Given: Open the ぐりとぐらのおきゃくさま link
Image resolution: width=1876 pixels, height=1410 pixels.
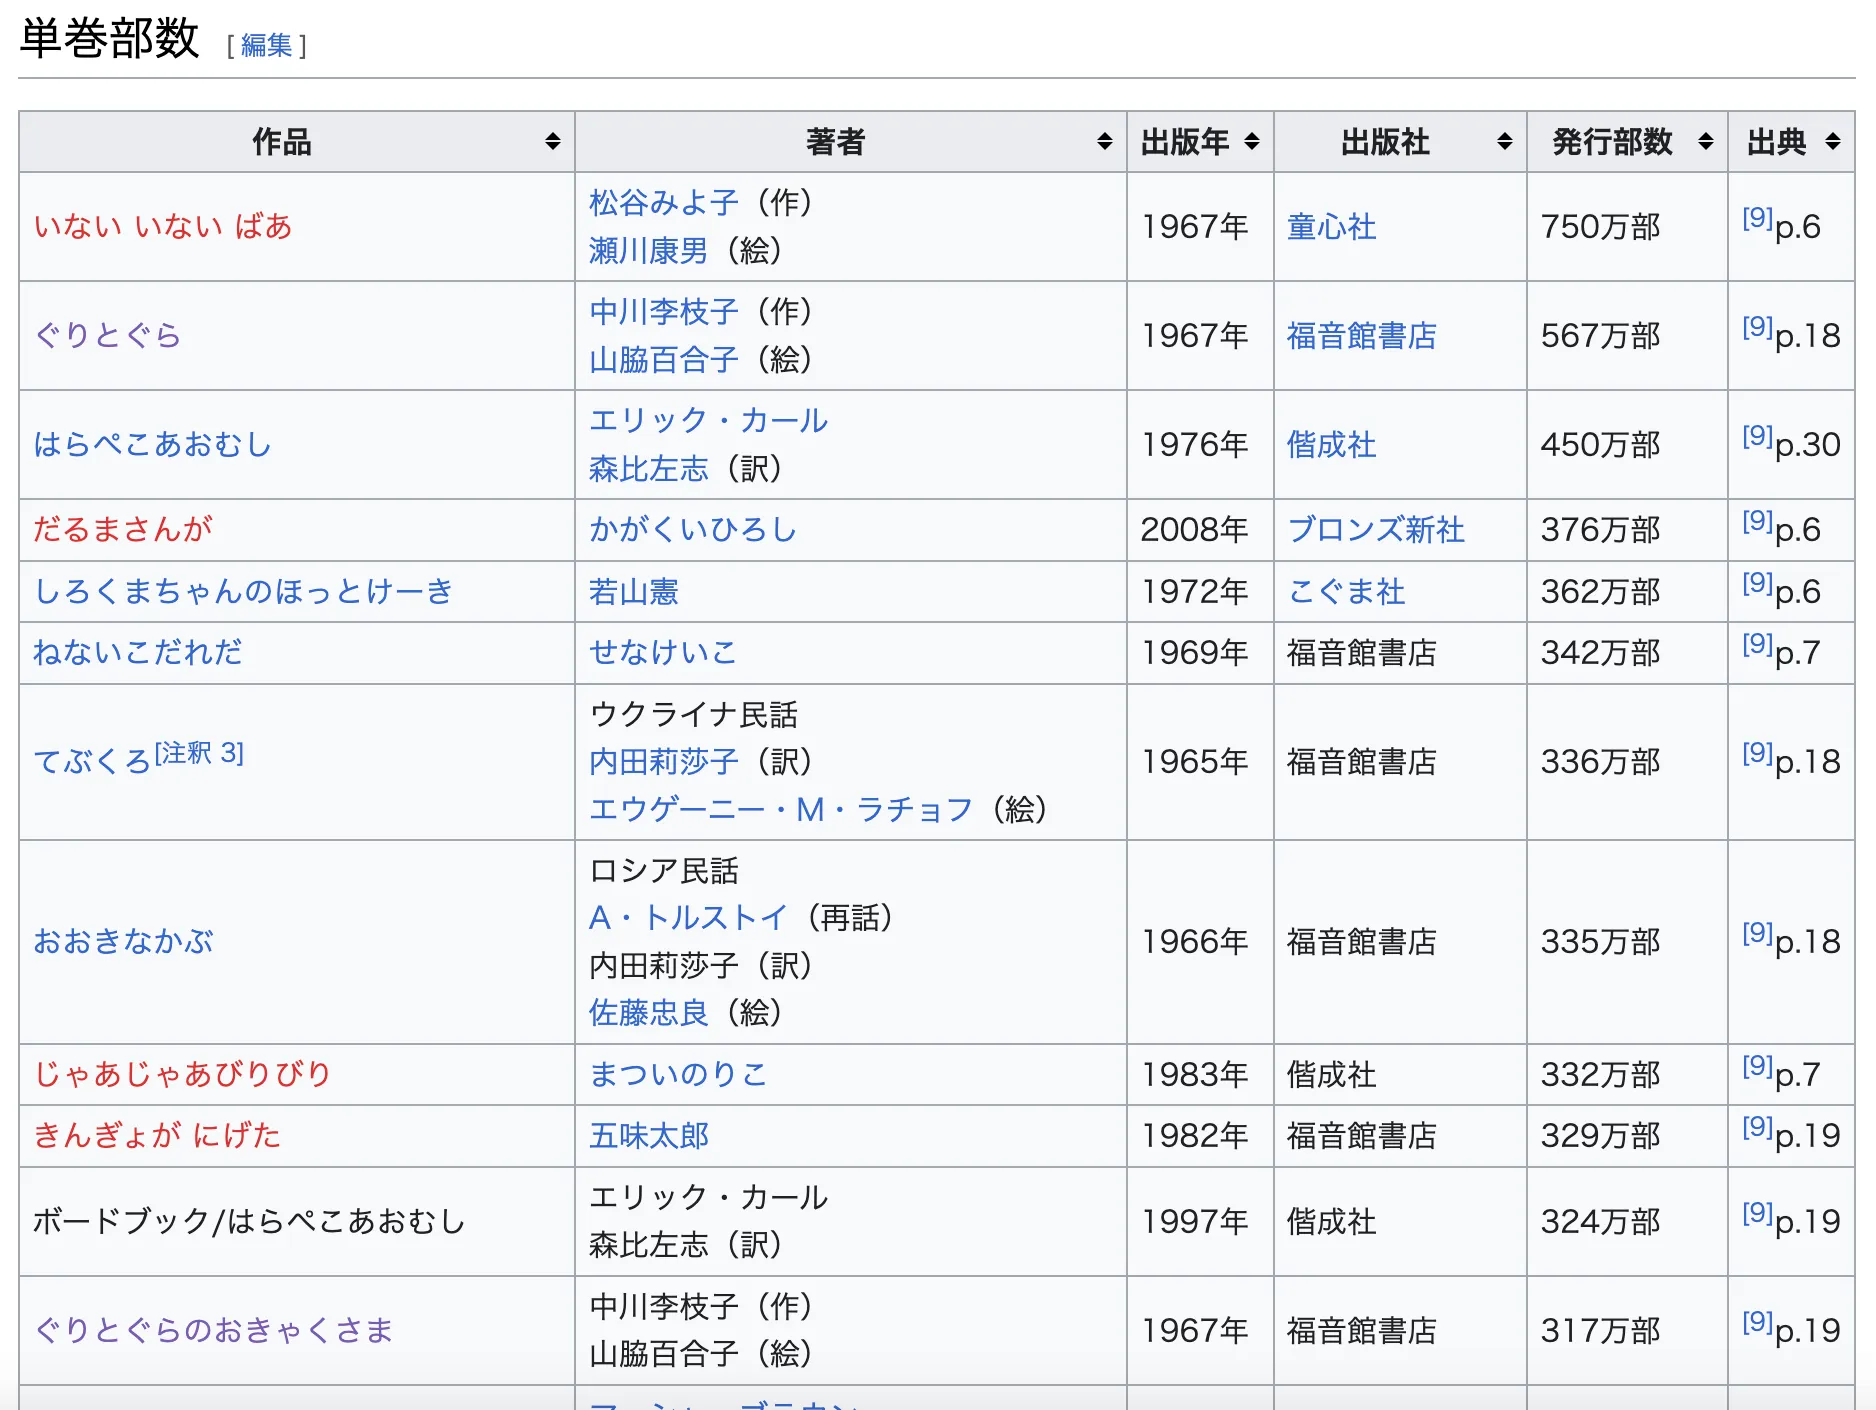Looking at the screenshot, I should [x=213, y=1331].
